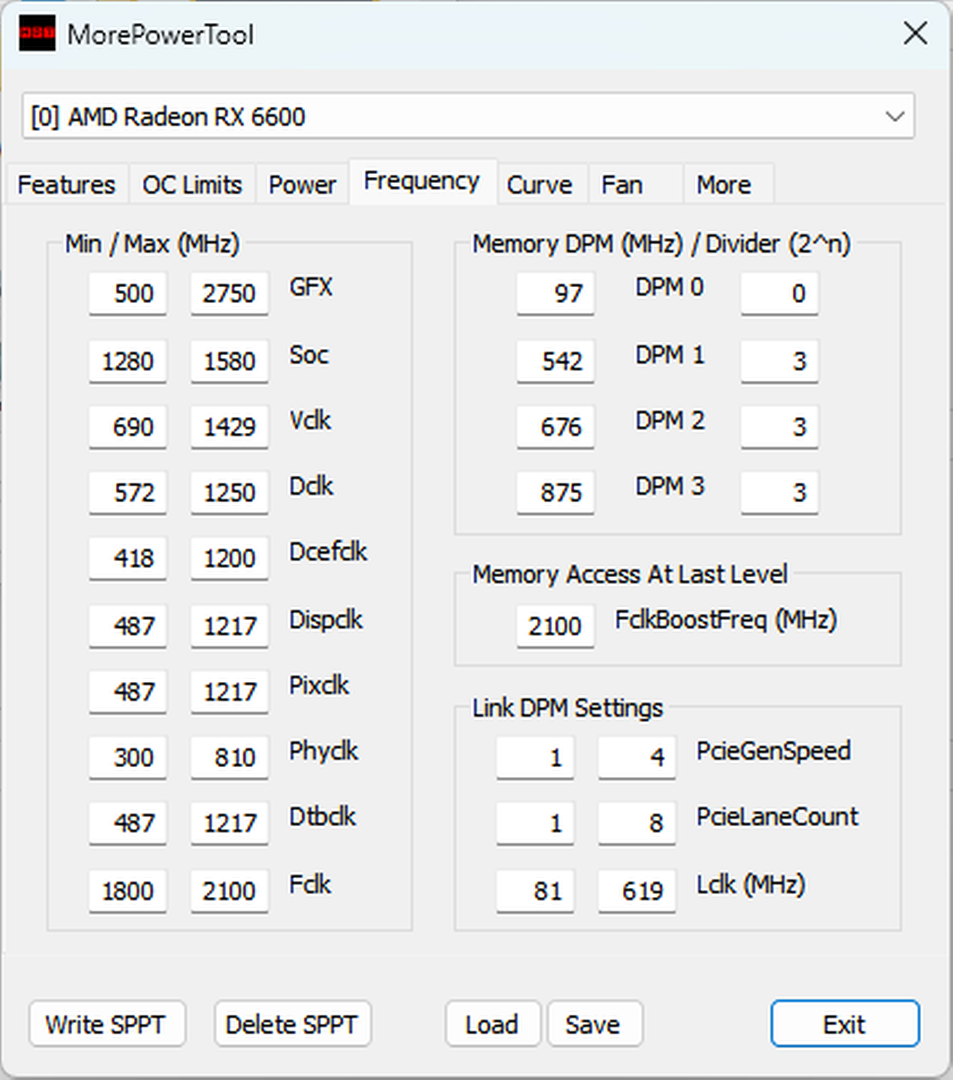953x1080 pixels.
Task: Click the Fclk minimum field 1800
Action: click(127, 891)
